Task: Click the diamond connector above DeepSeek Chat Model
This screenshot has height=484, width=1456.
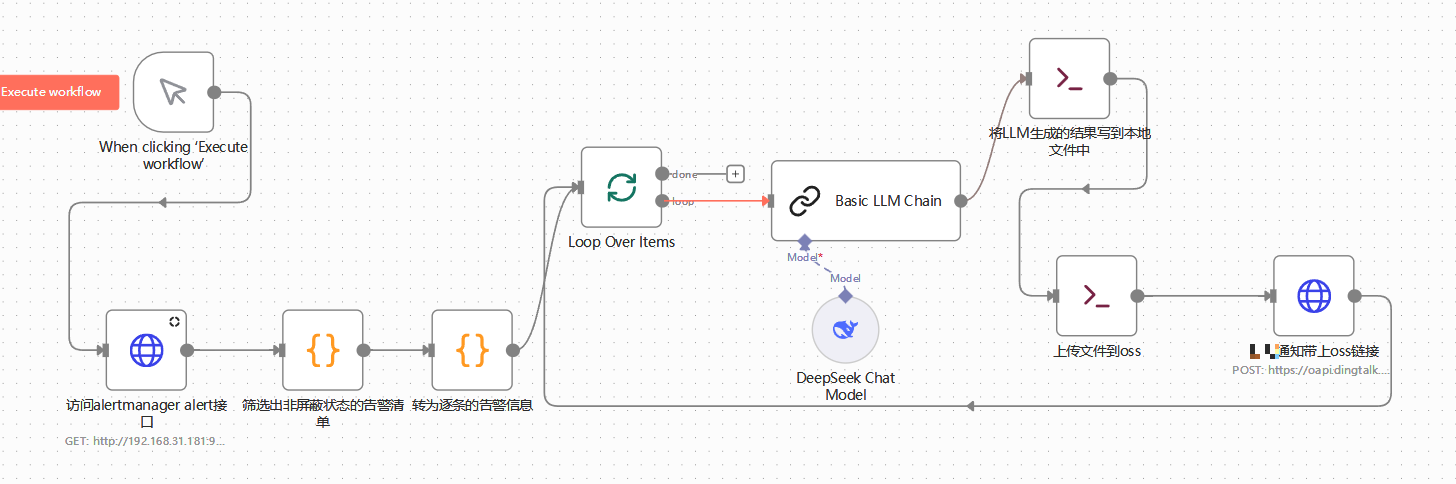Action: click(x=845, y=295)
